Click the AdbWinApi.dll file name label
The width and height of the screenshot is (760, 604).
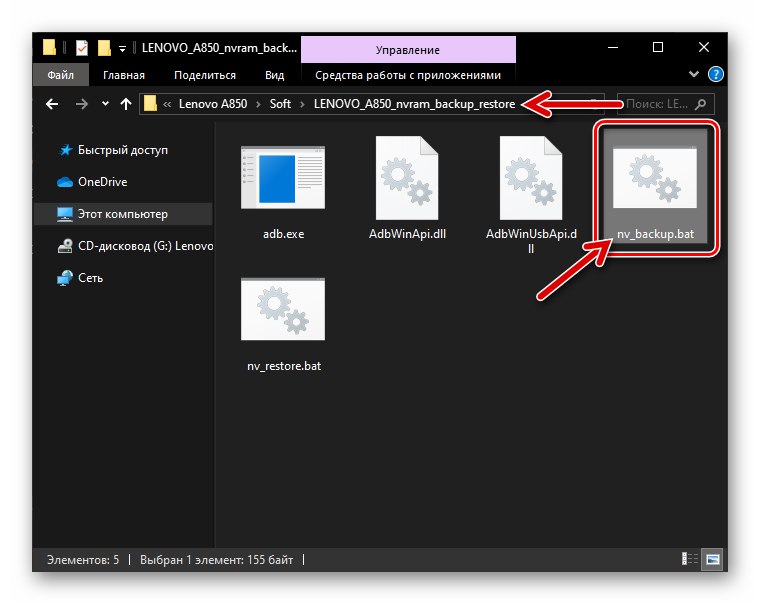click(x=407, y=234)
